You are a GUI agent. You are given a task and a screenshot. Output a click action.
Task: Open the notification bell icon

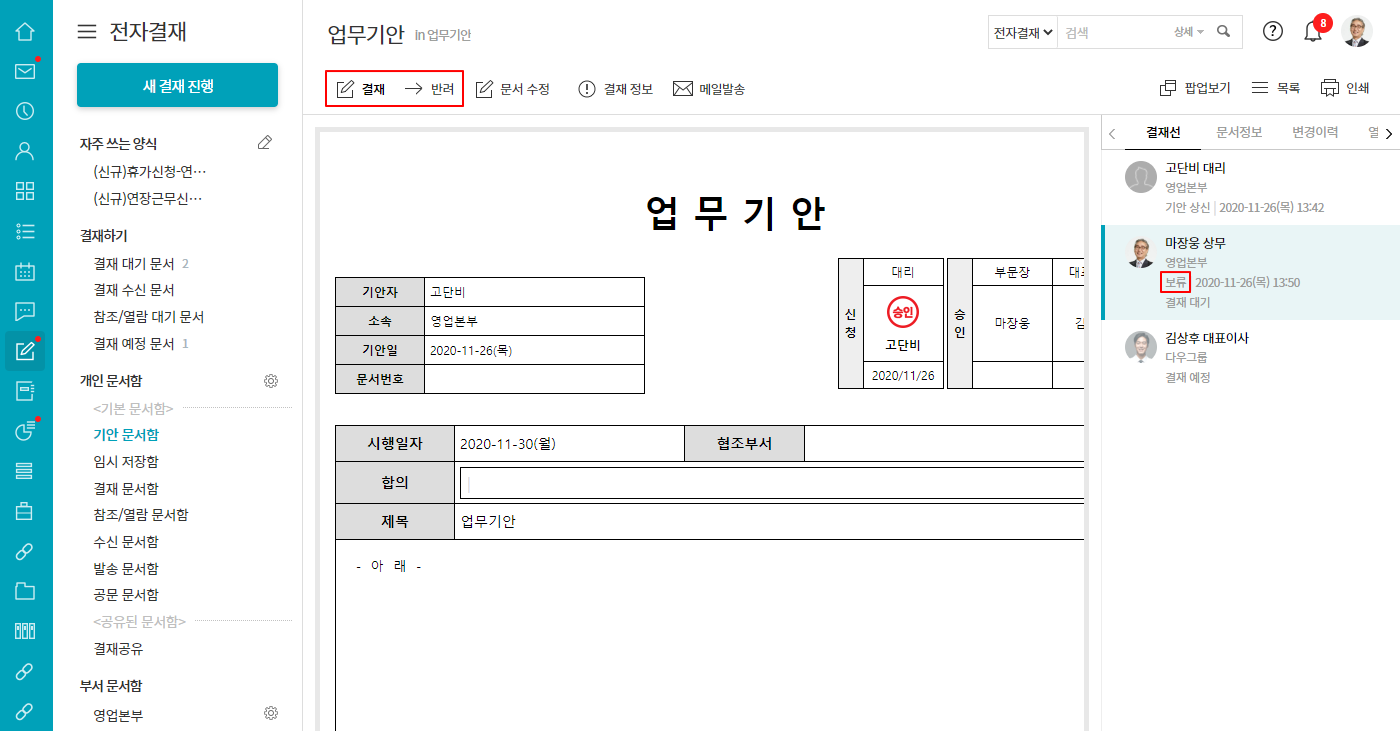(1313, 32)
